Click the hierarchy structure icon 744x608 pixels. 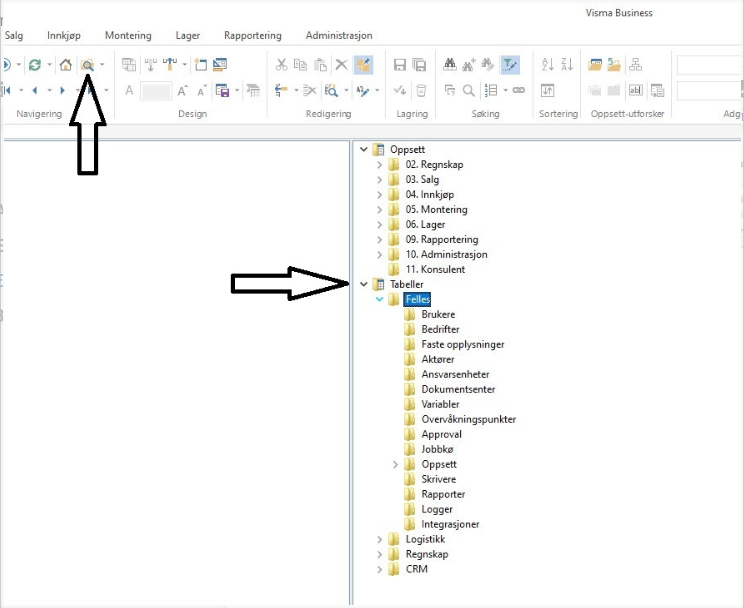tap(635, 65)
